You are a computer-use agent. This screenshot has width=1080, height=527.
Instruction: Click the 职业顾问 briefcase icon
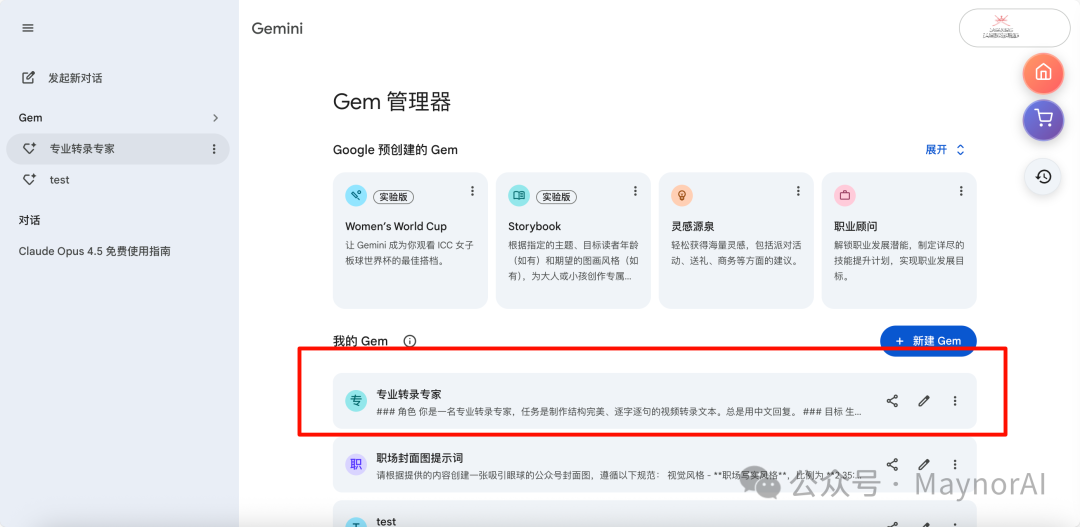click(844, 196)
